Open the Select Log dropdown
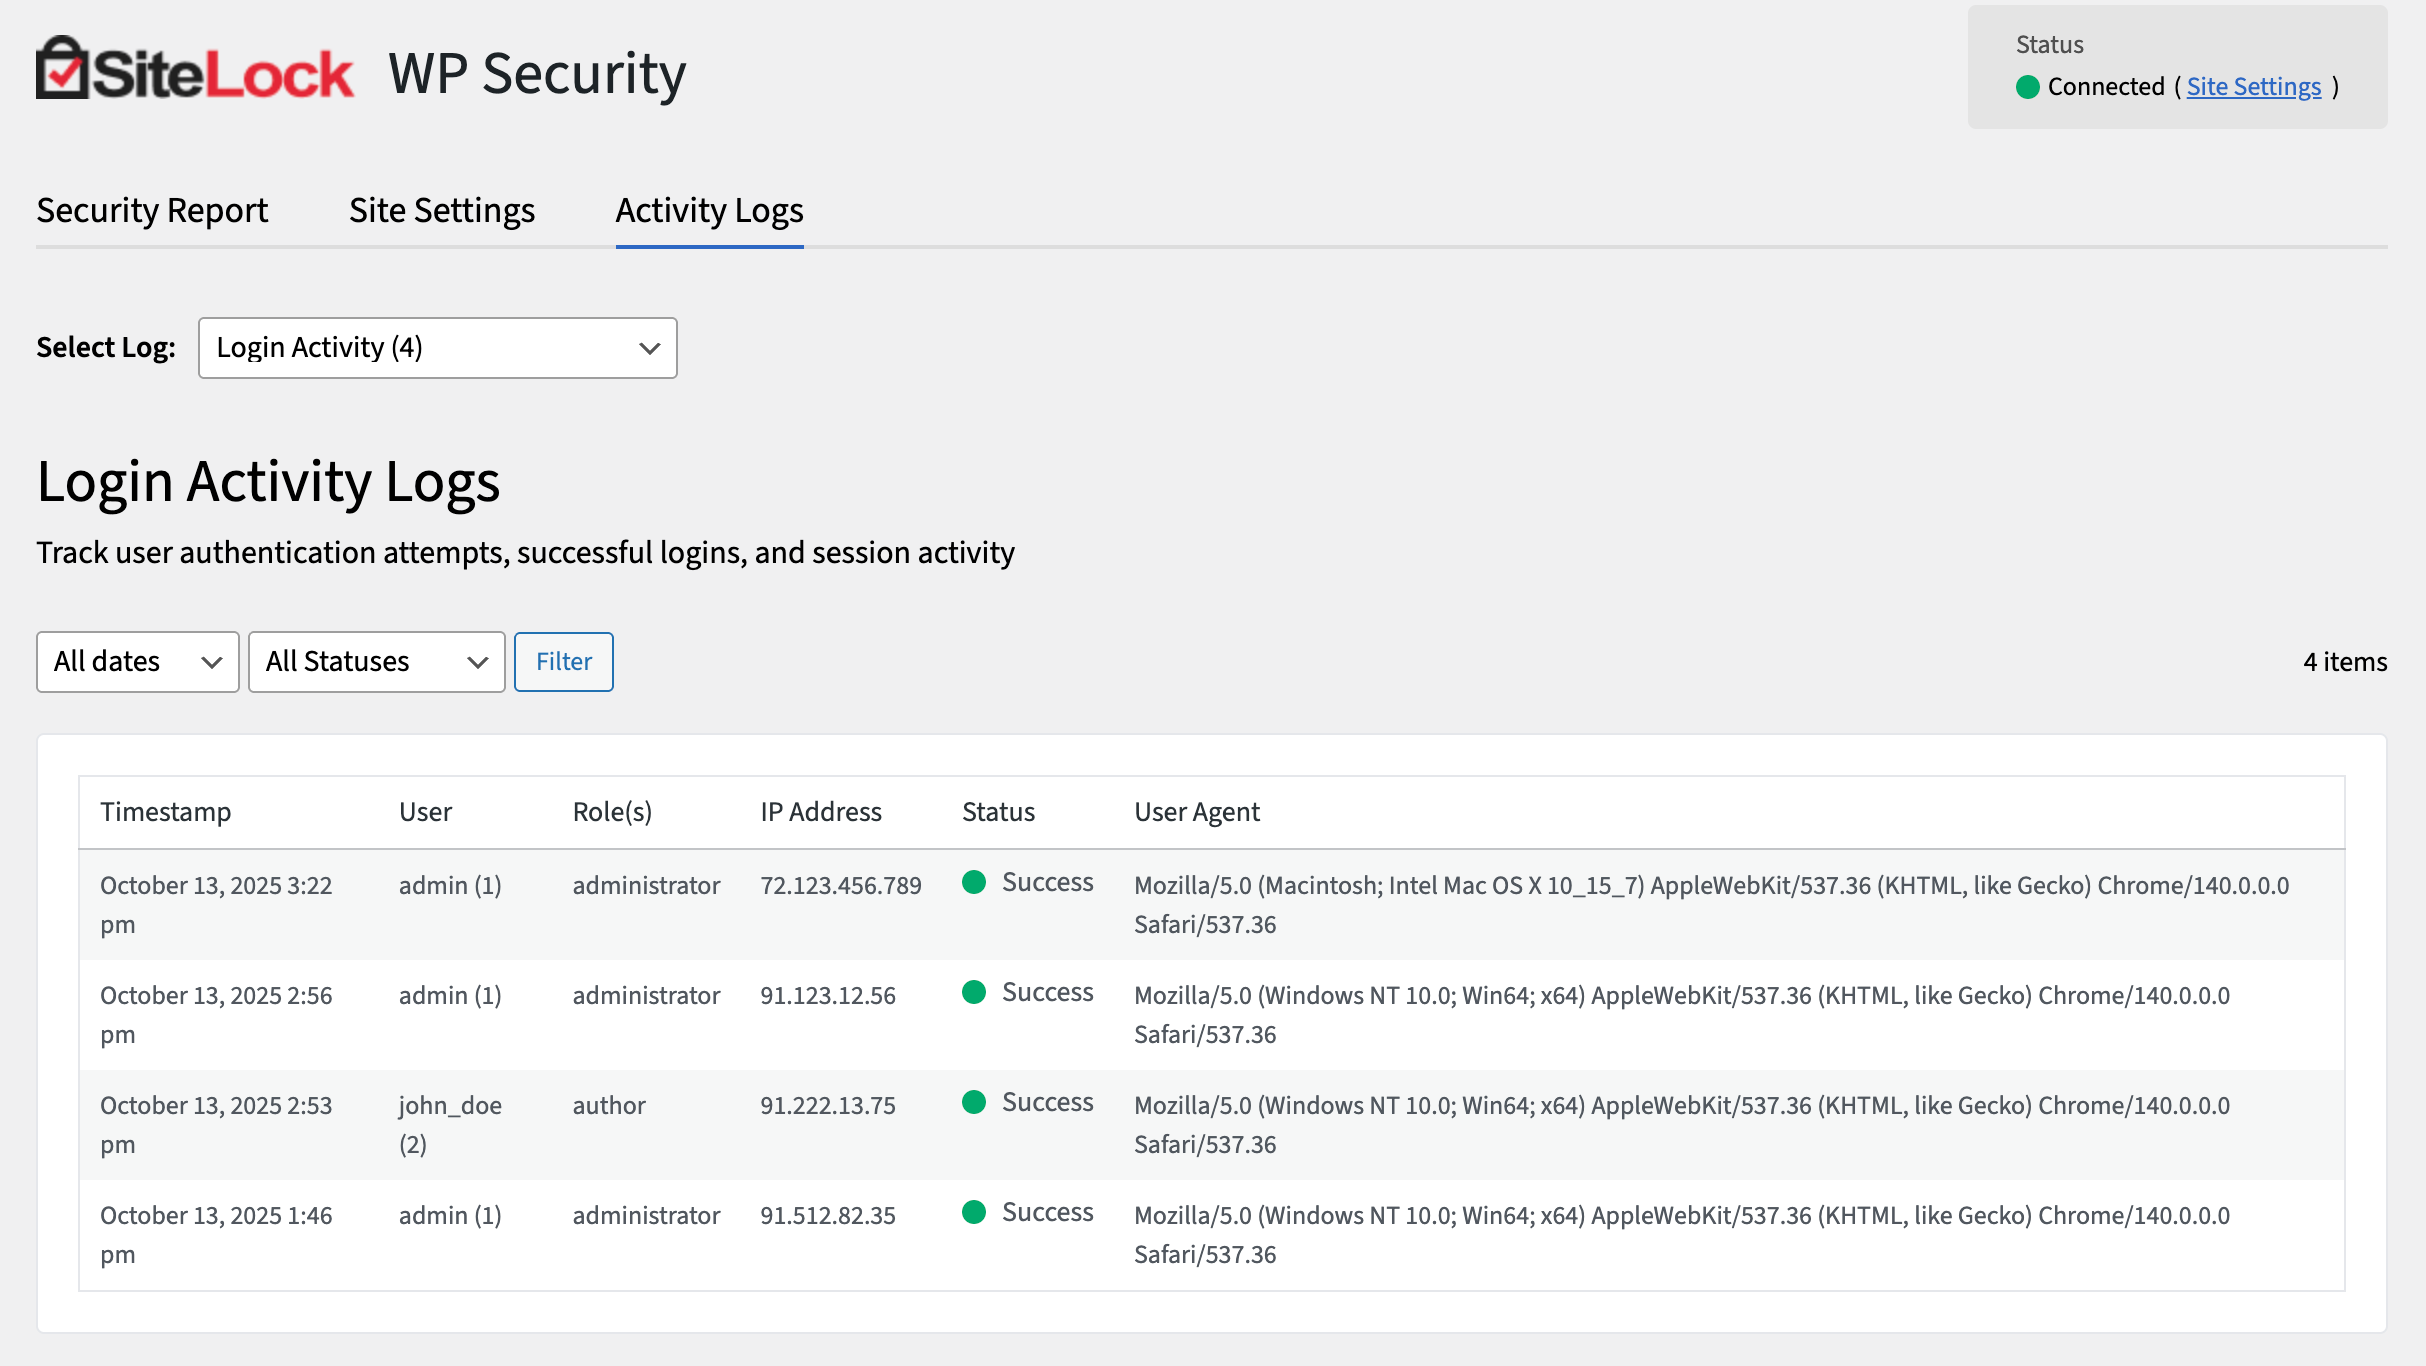The width and height of the screenshot is (2426, 1366). click(437, 347)
